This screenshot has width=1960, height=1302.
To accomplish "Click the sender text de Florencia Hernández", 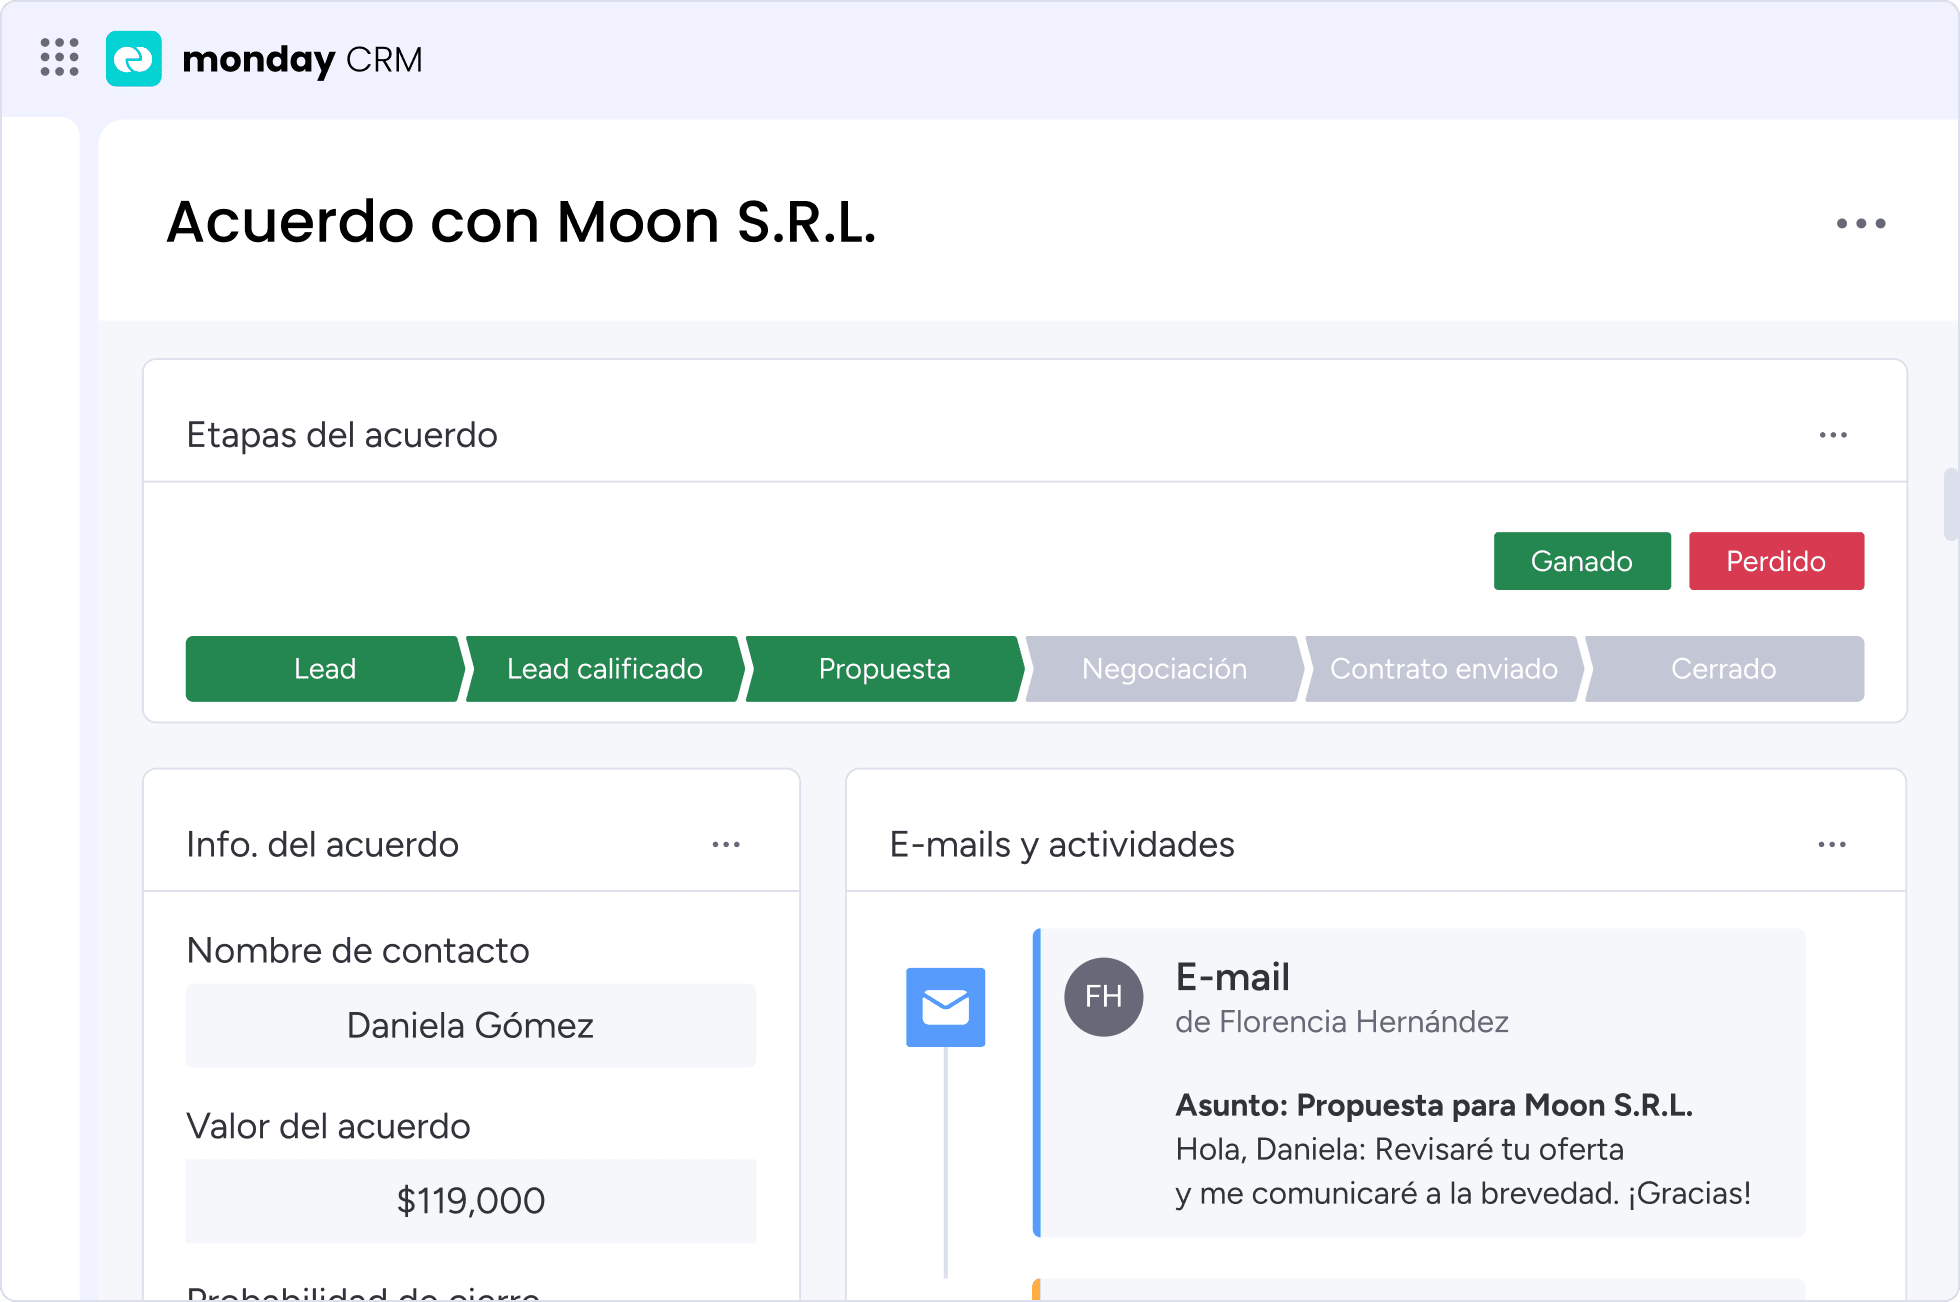I will (x=1342, y=1022).
